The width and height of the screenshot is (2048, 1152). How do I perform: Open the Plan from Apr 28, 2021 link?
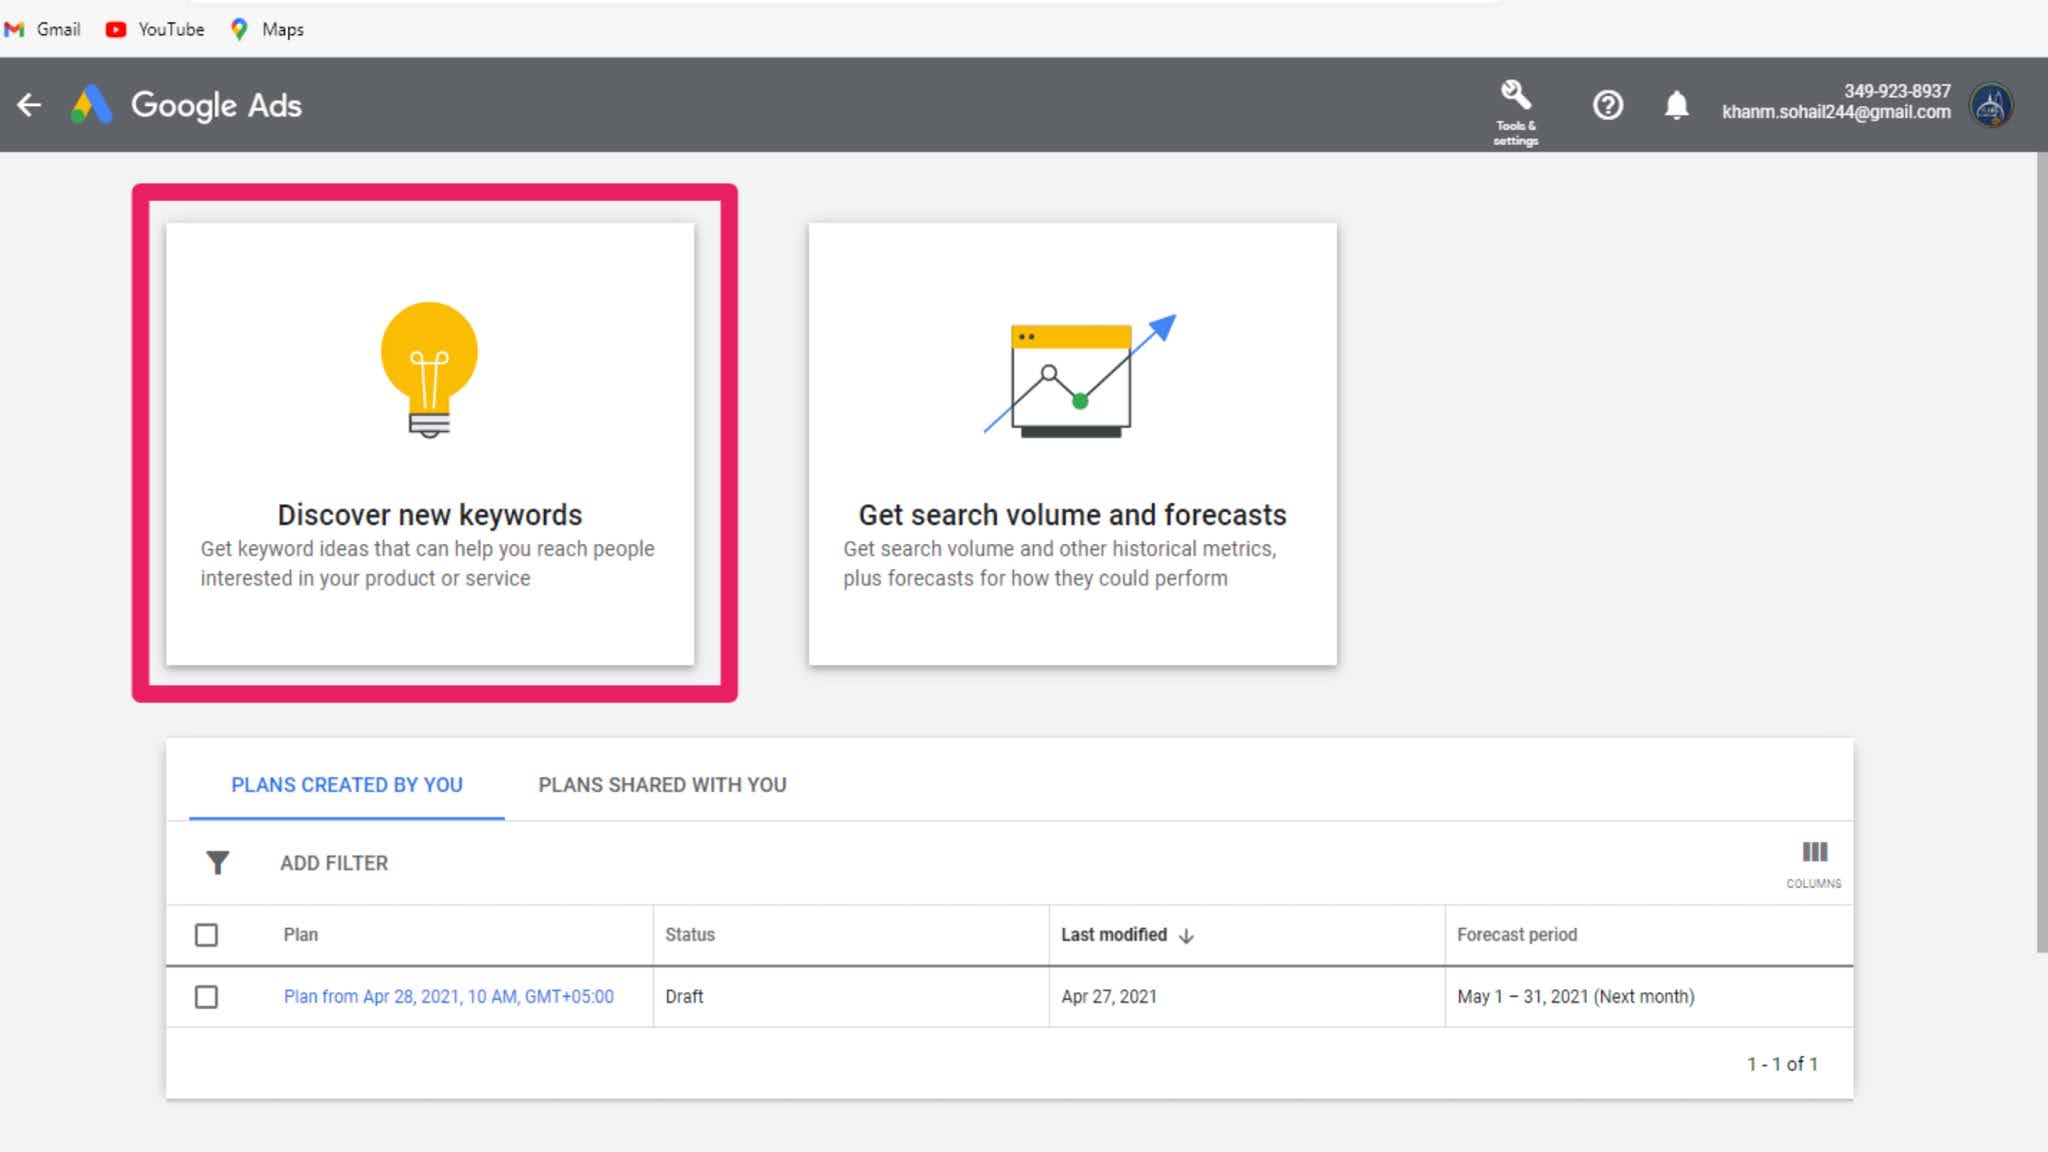coord(448,997)
